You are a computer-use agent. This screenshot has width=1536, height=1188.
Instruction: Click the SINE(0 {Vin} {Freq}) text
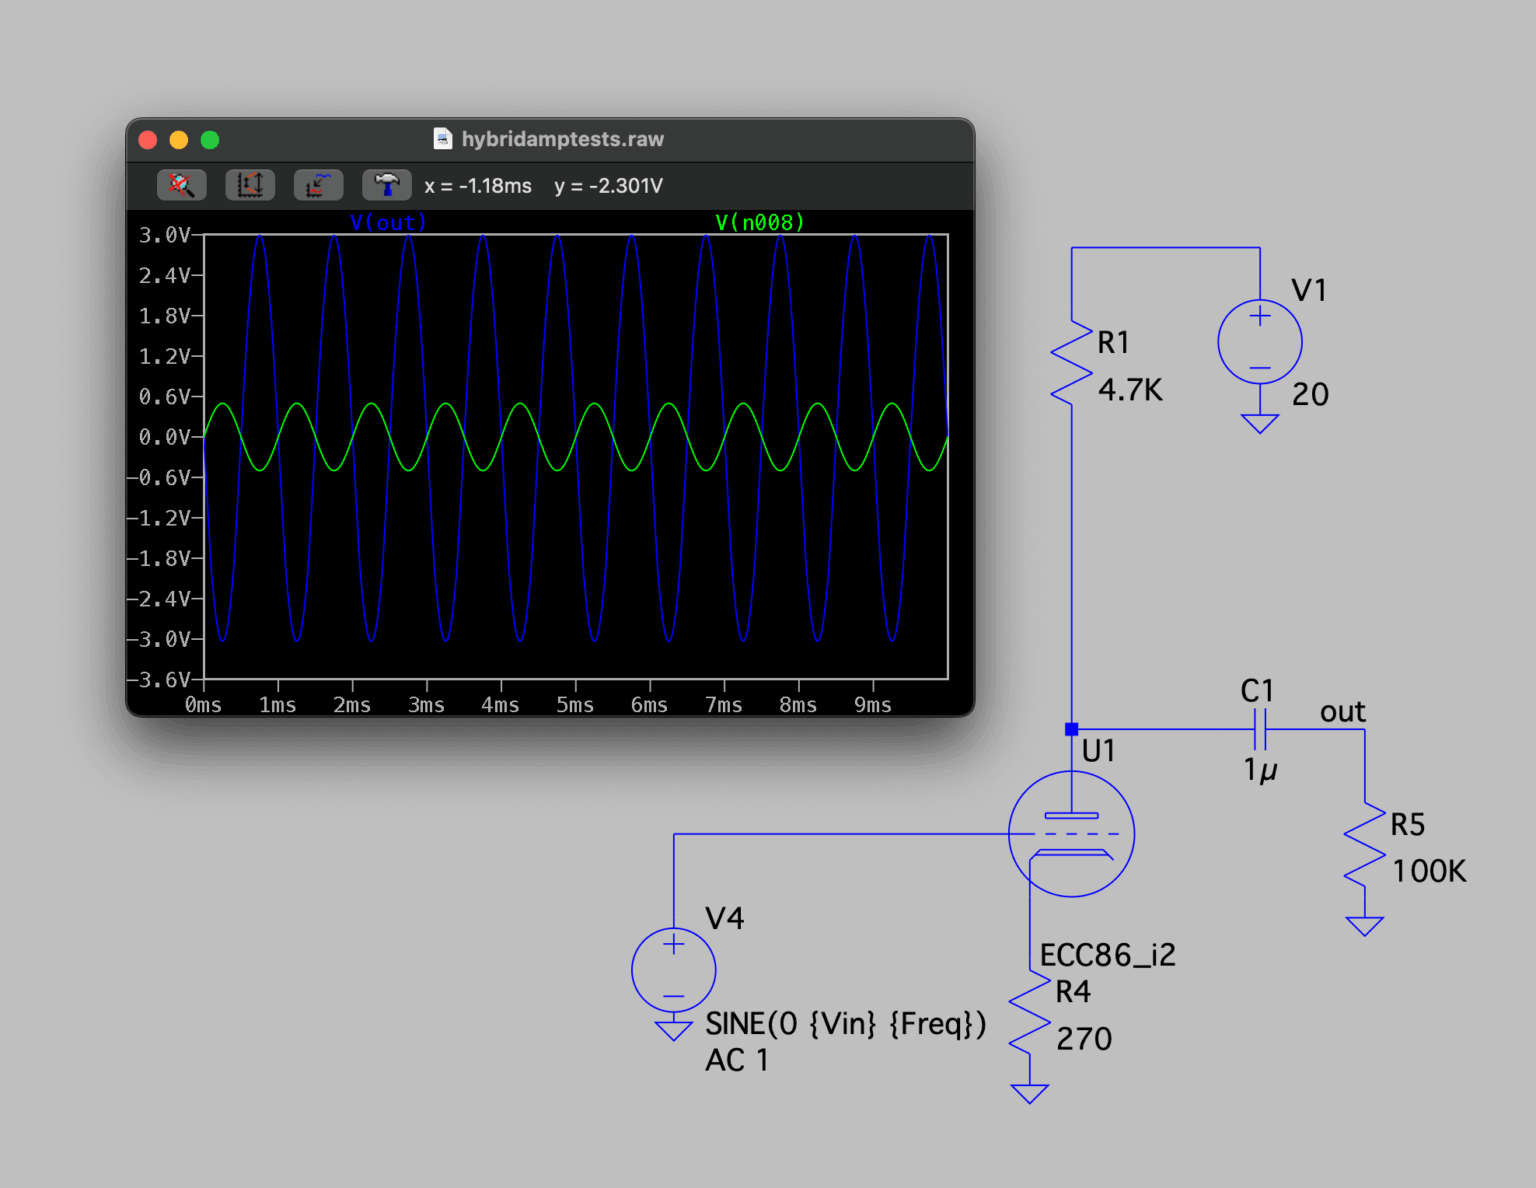coord(845,1024)
